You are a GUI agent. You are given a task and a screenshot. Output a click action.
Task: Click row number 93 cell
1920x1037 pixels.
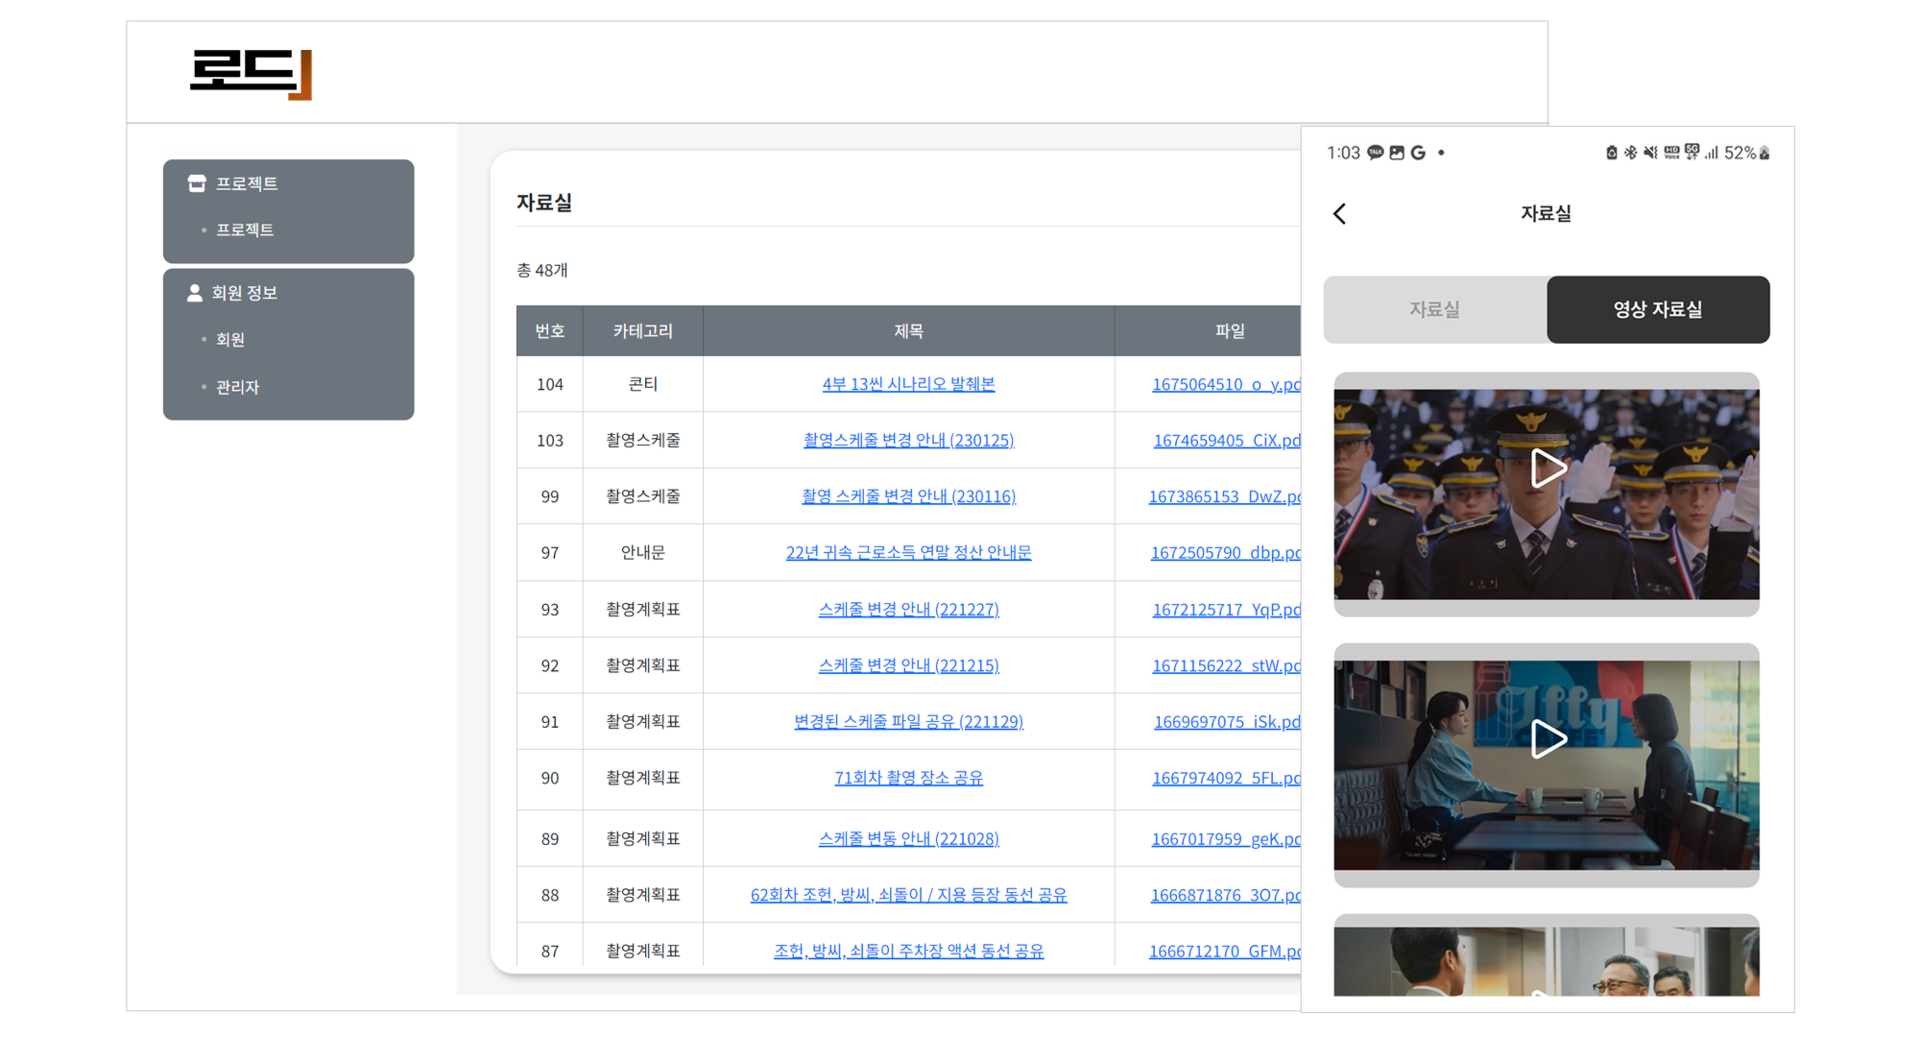[x=550, y=609]
